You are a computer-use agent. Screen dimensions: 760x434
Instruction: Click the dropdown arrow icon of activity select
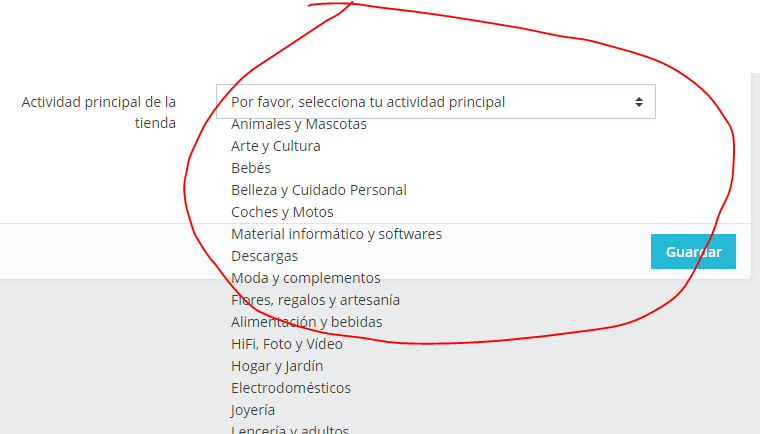639,102
